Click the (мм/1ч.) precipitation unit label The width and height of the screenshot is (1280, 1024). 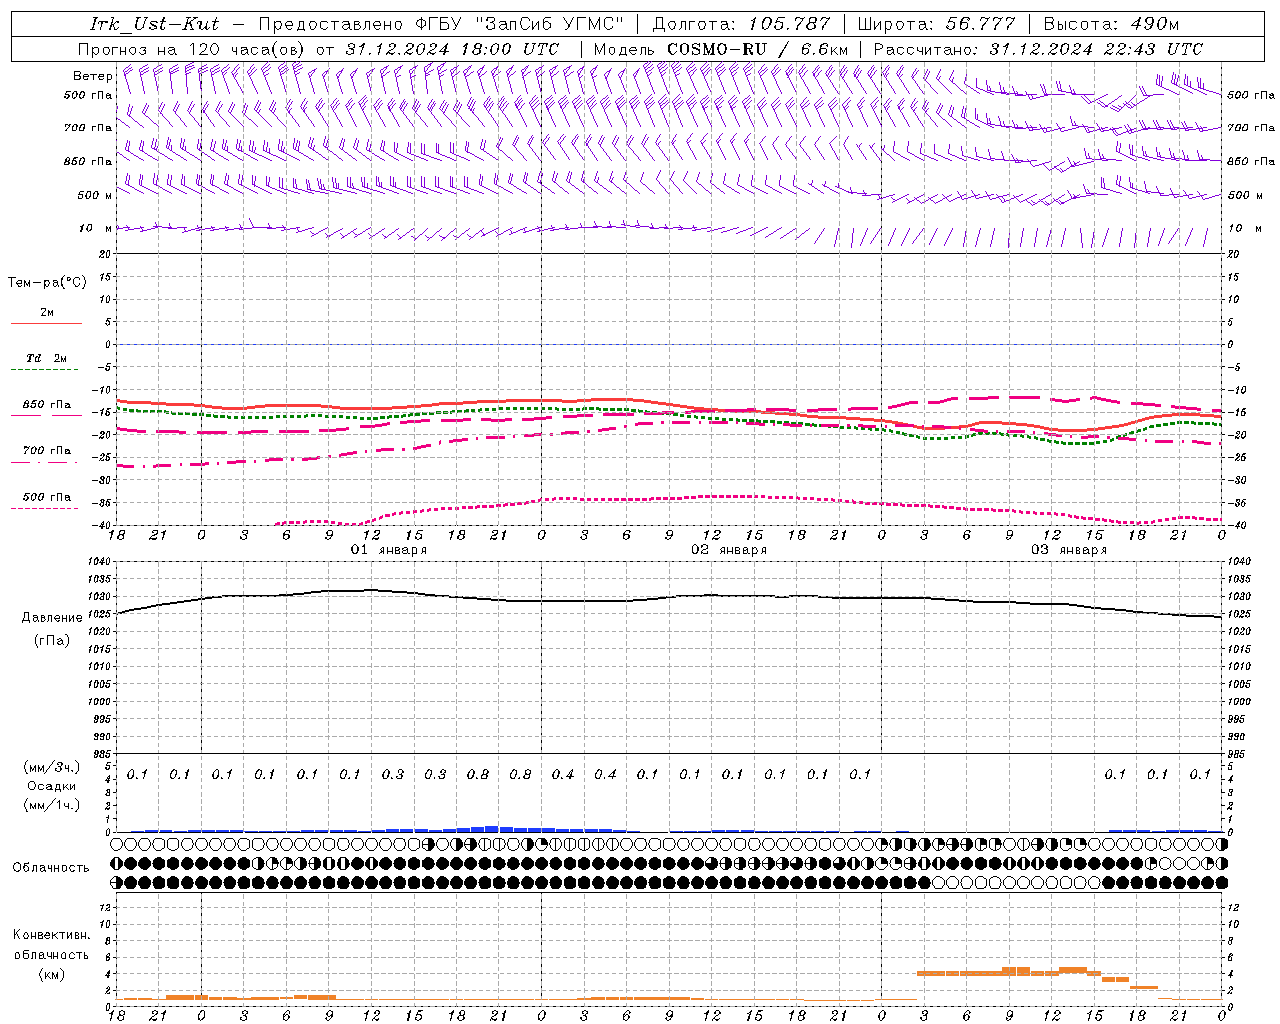[x=52, y=805]
